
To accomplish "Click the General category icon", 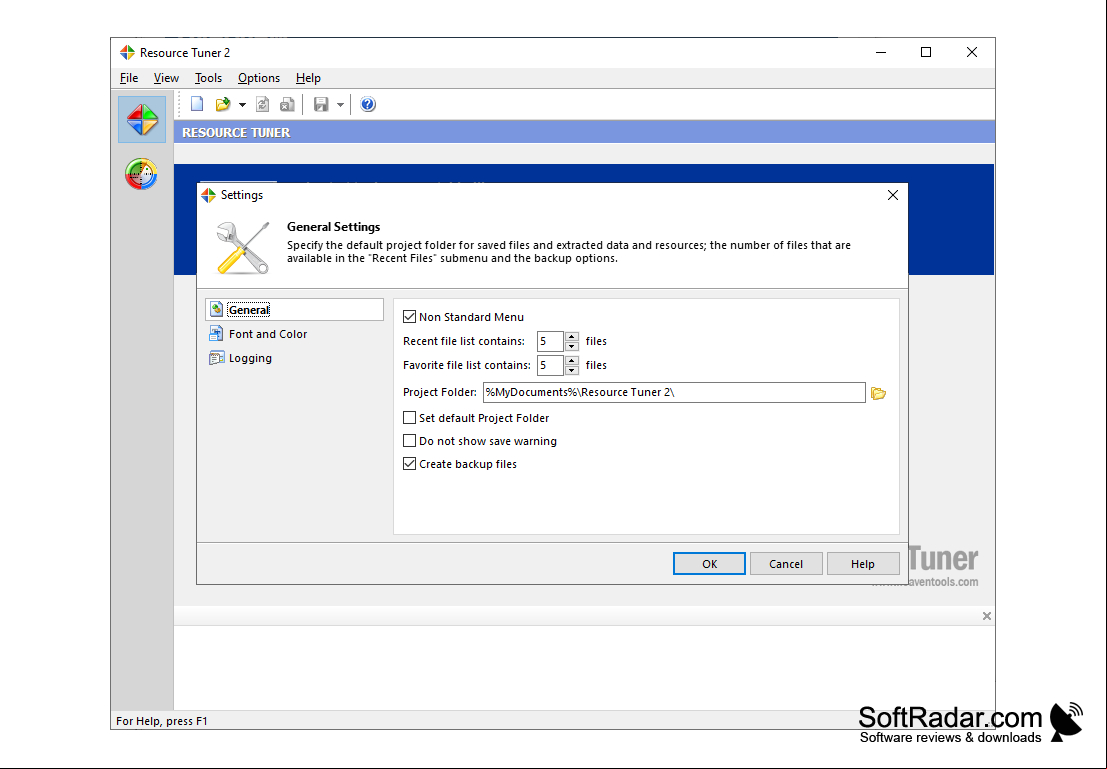I will tap(217, 310).
